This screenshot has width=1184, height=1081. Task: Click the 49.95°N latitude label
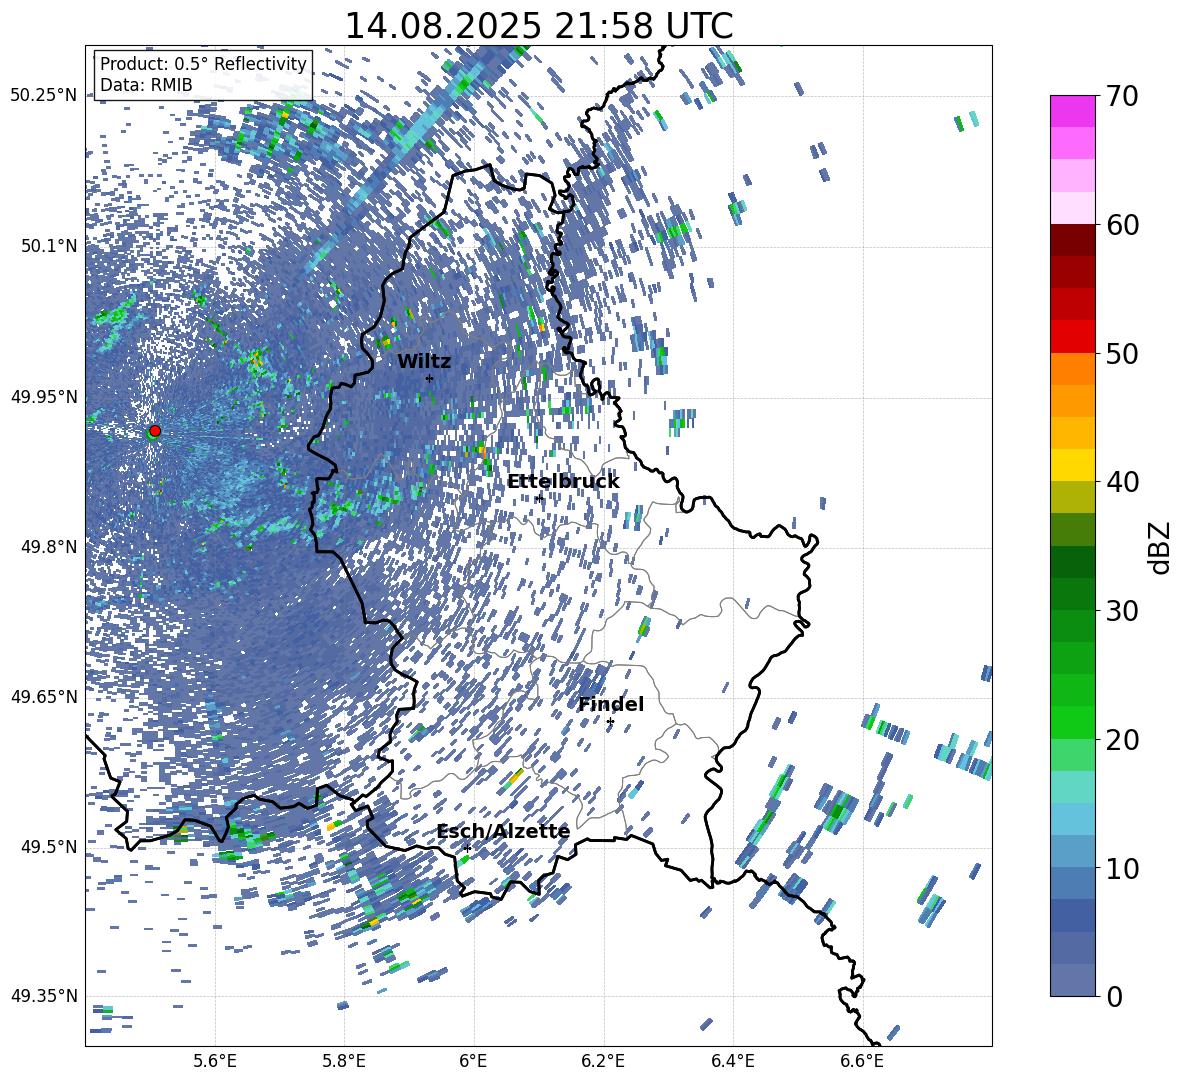coord(45,397)
